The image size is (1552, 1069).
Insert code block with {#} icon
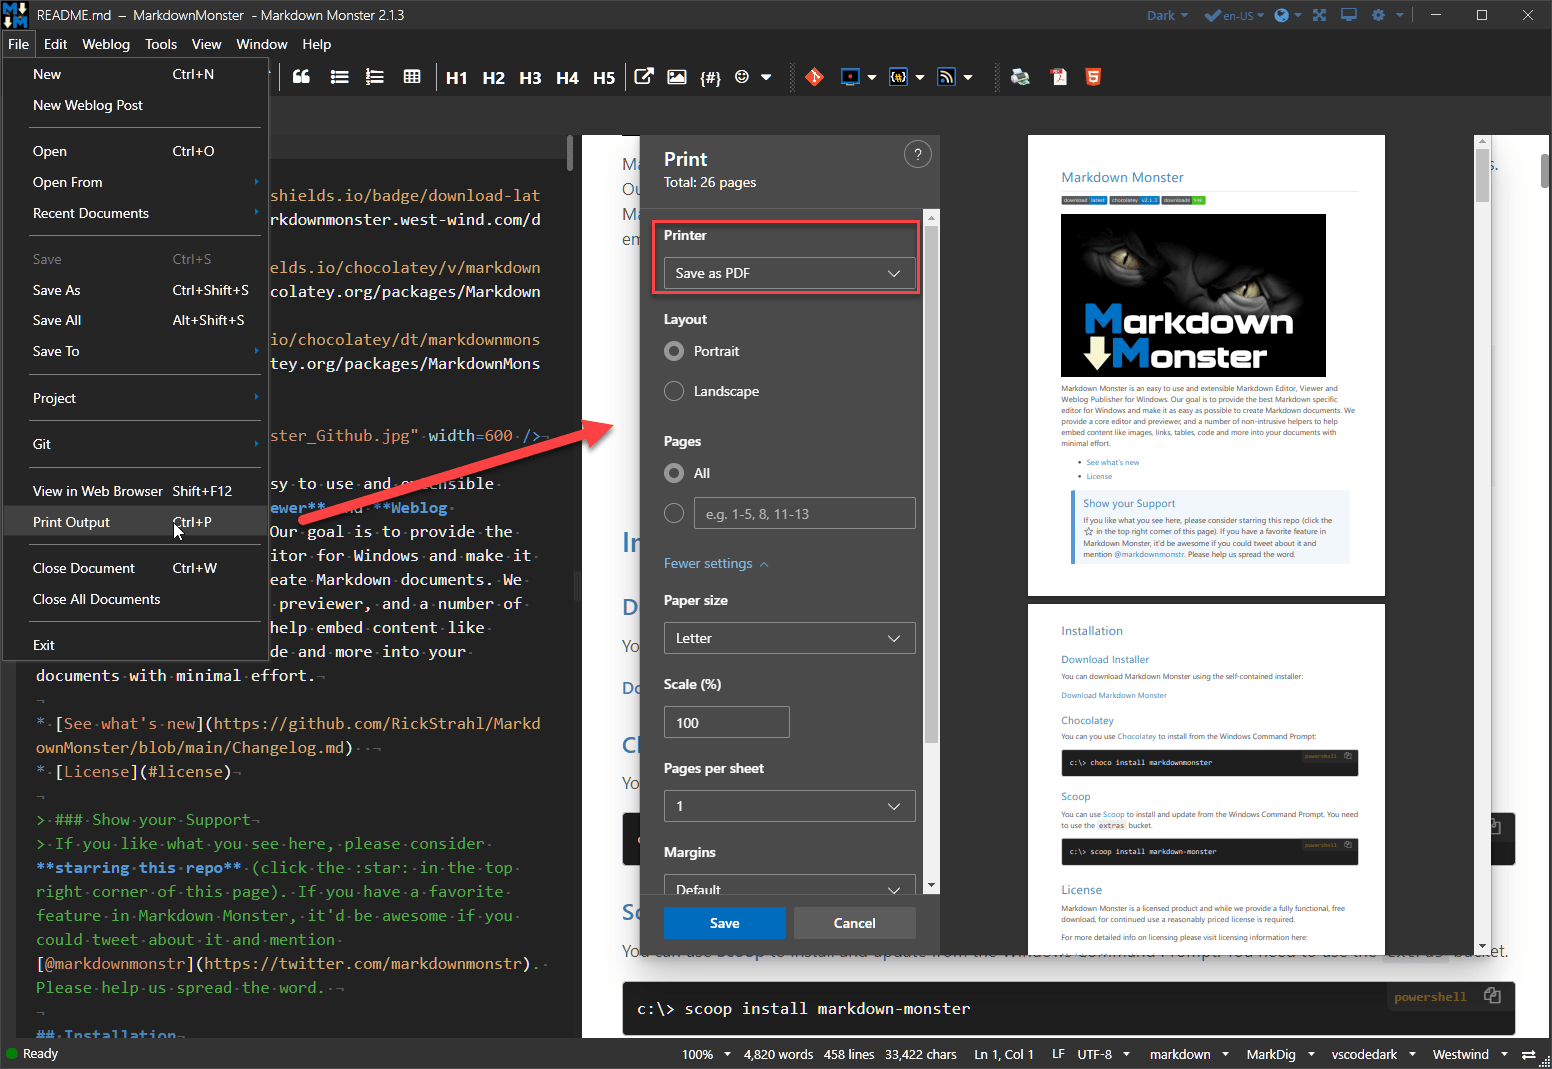click(710, 77)
